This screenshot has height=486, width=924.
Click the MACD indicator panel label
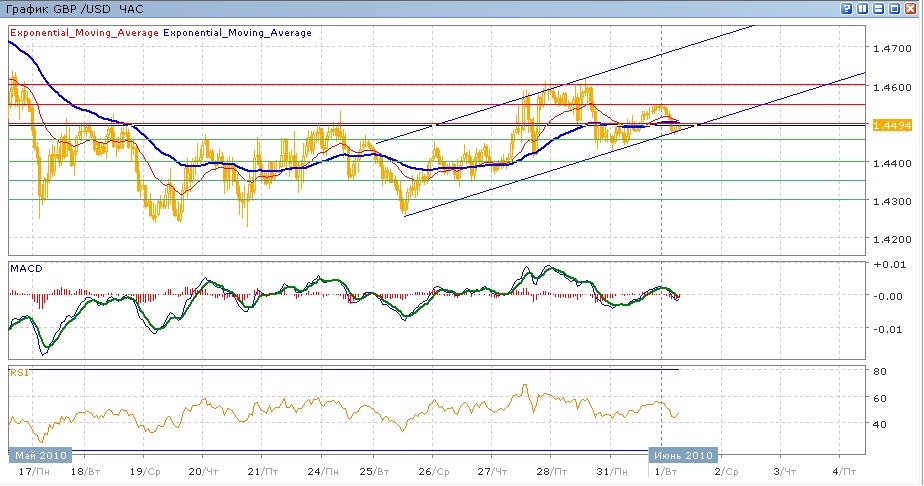pos(25,269)
